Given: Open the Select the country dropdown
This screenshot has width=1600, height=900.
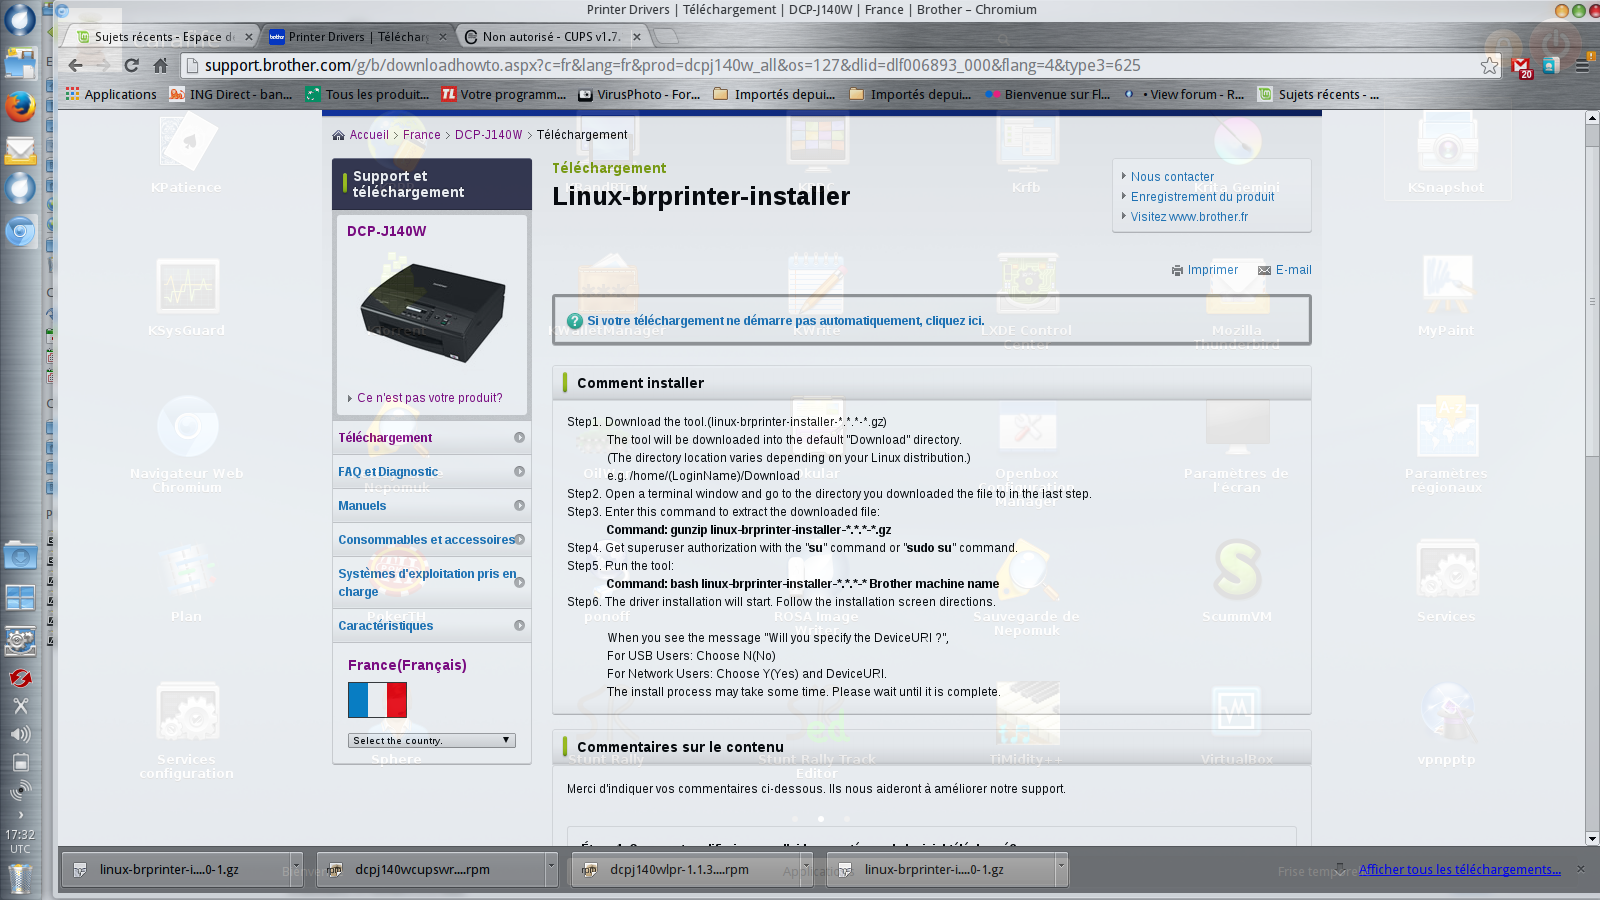Looking at the screenshot, I should [x=432, y=741].
